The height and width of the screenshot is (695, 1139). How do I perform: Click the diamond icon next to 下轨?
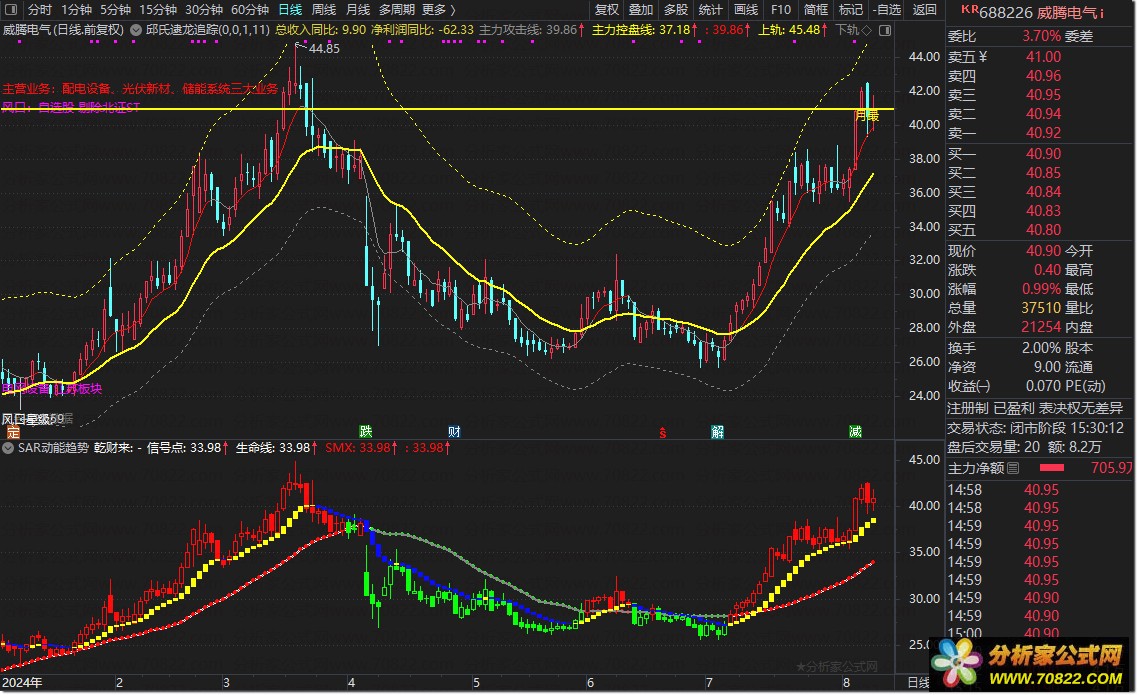pyautogui.click(x=866, y=31)
